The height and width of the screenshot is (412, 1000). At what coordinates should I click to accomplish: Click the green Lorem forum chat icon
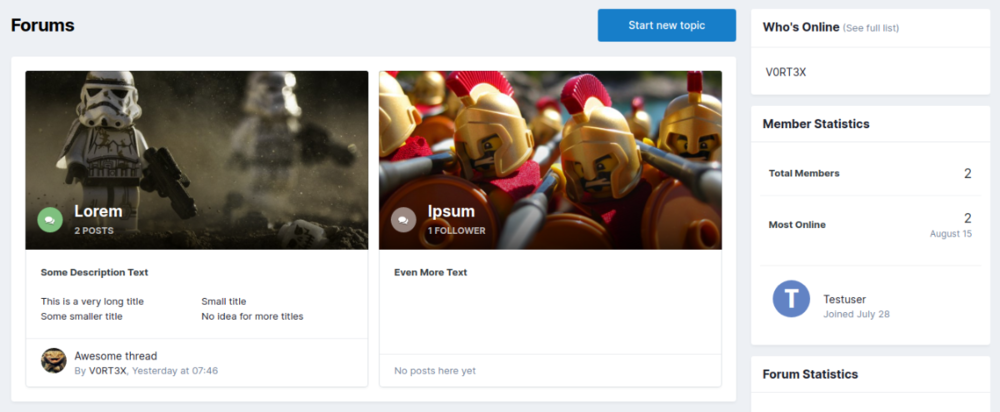tap(50, 219)
